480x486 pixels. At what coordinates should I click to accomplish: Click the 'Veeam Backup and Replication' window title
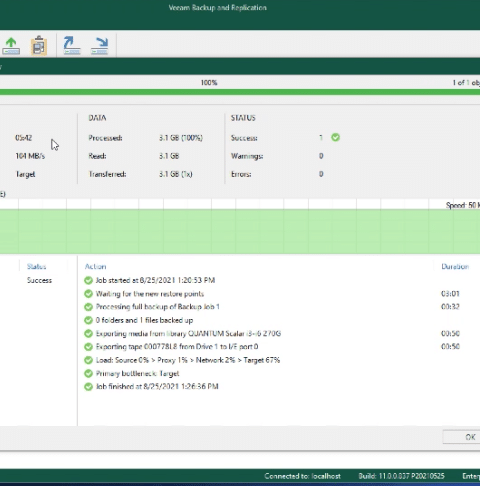click(218, 8)
